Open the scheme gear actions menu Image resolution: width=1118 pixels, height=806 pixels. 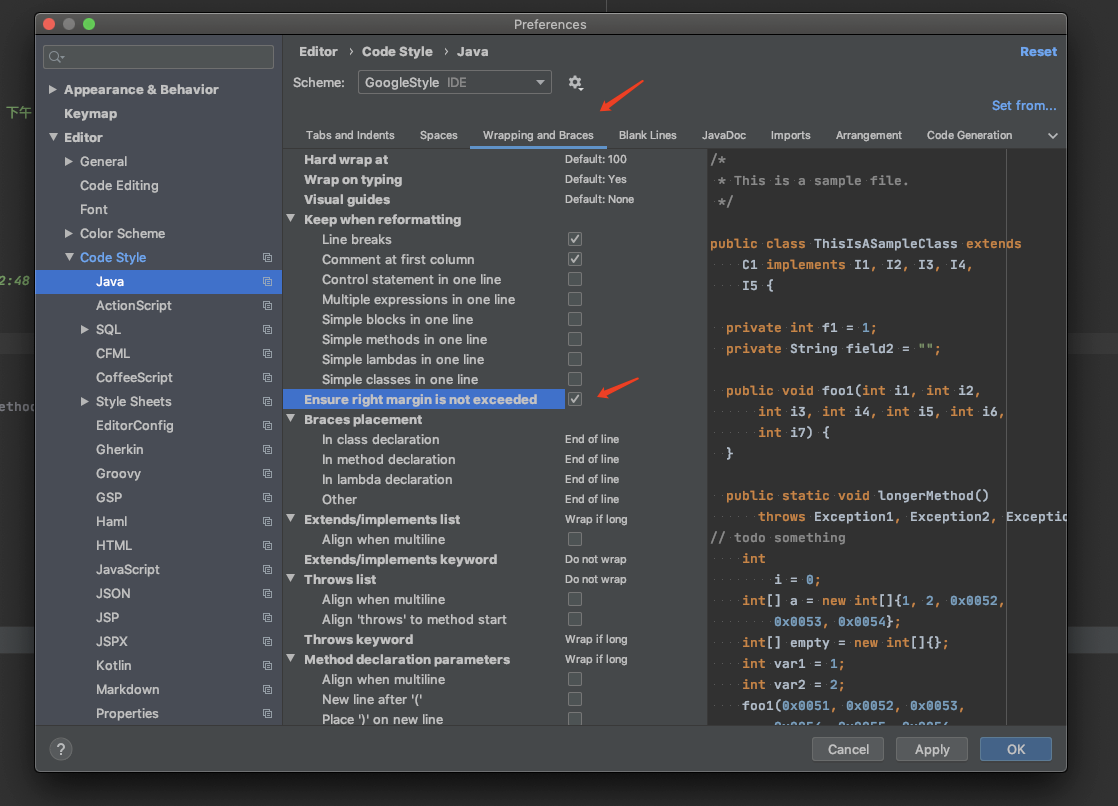(x=575, y=83)
